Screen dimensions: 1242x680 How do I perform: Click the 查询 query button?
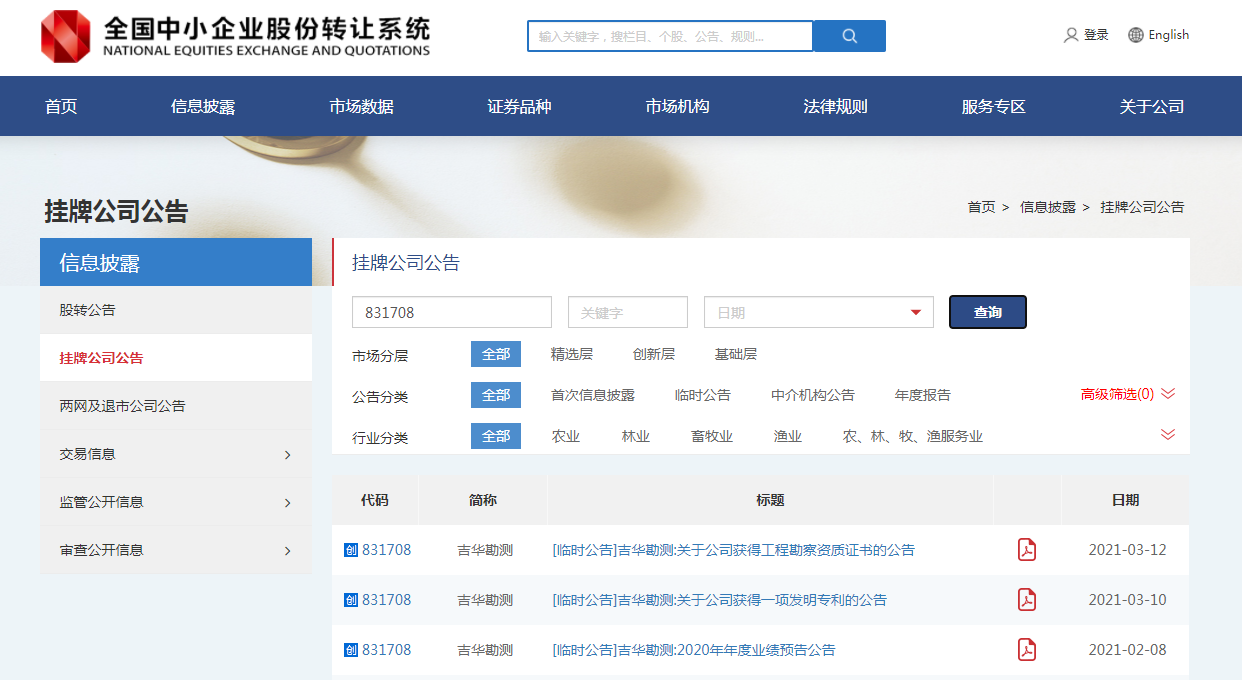(x=988, y=312)
